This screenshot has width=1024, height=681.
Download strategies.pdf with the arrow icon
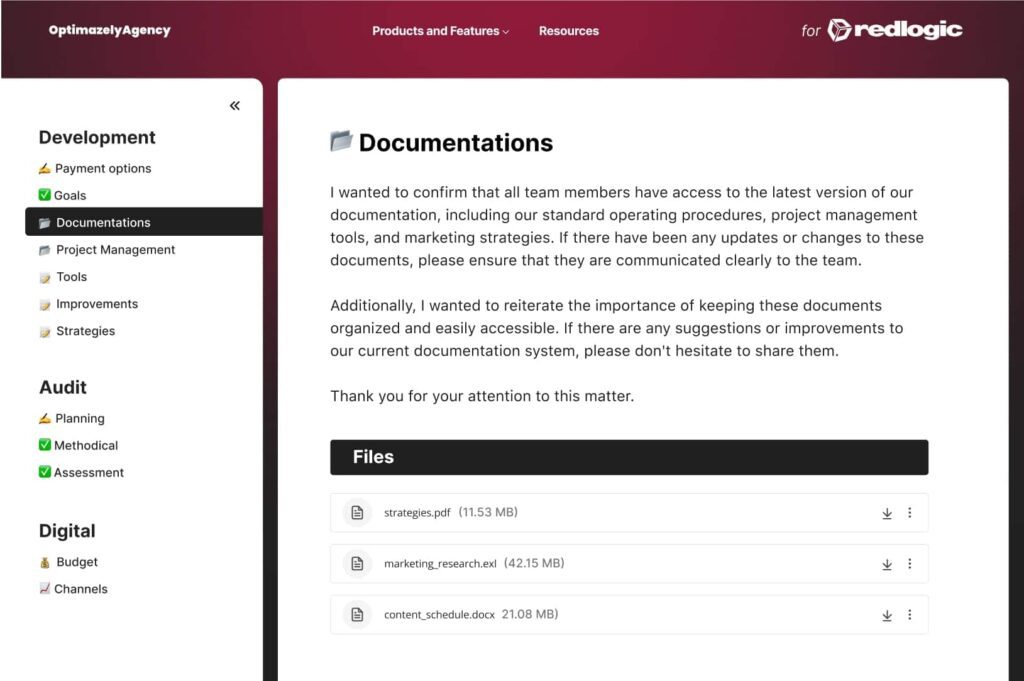pos(887,513)
